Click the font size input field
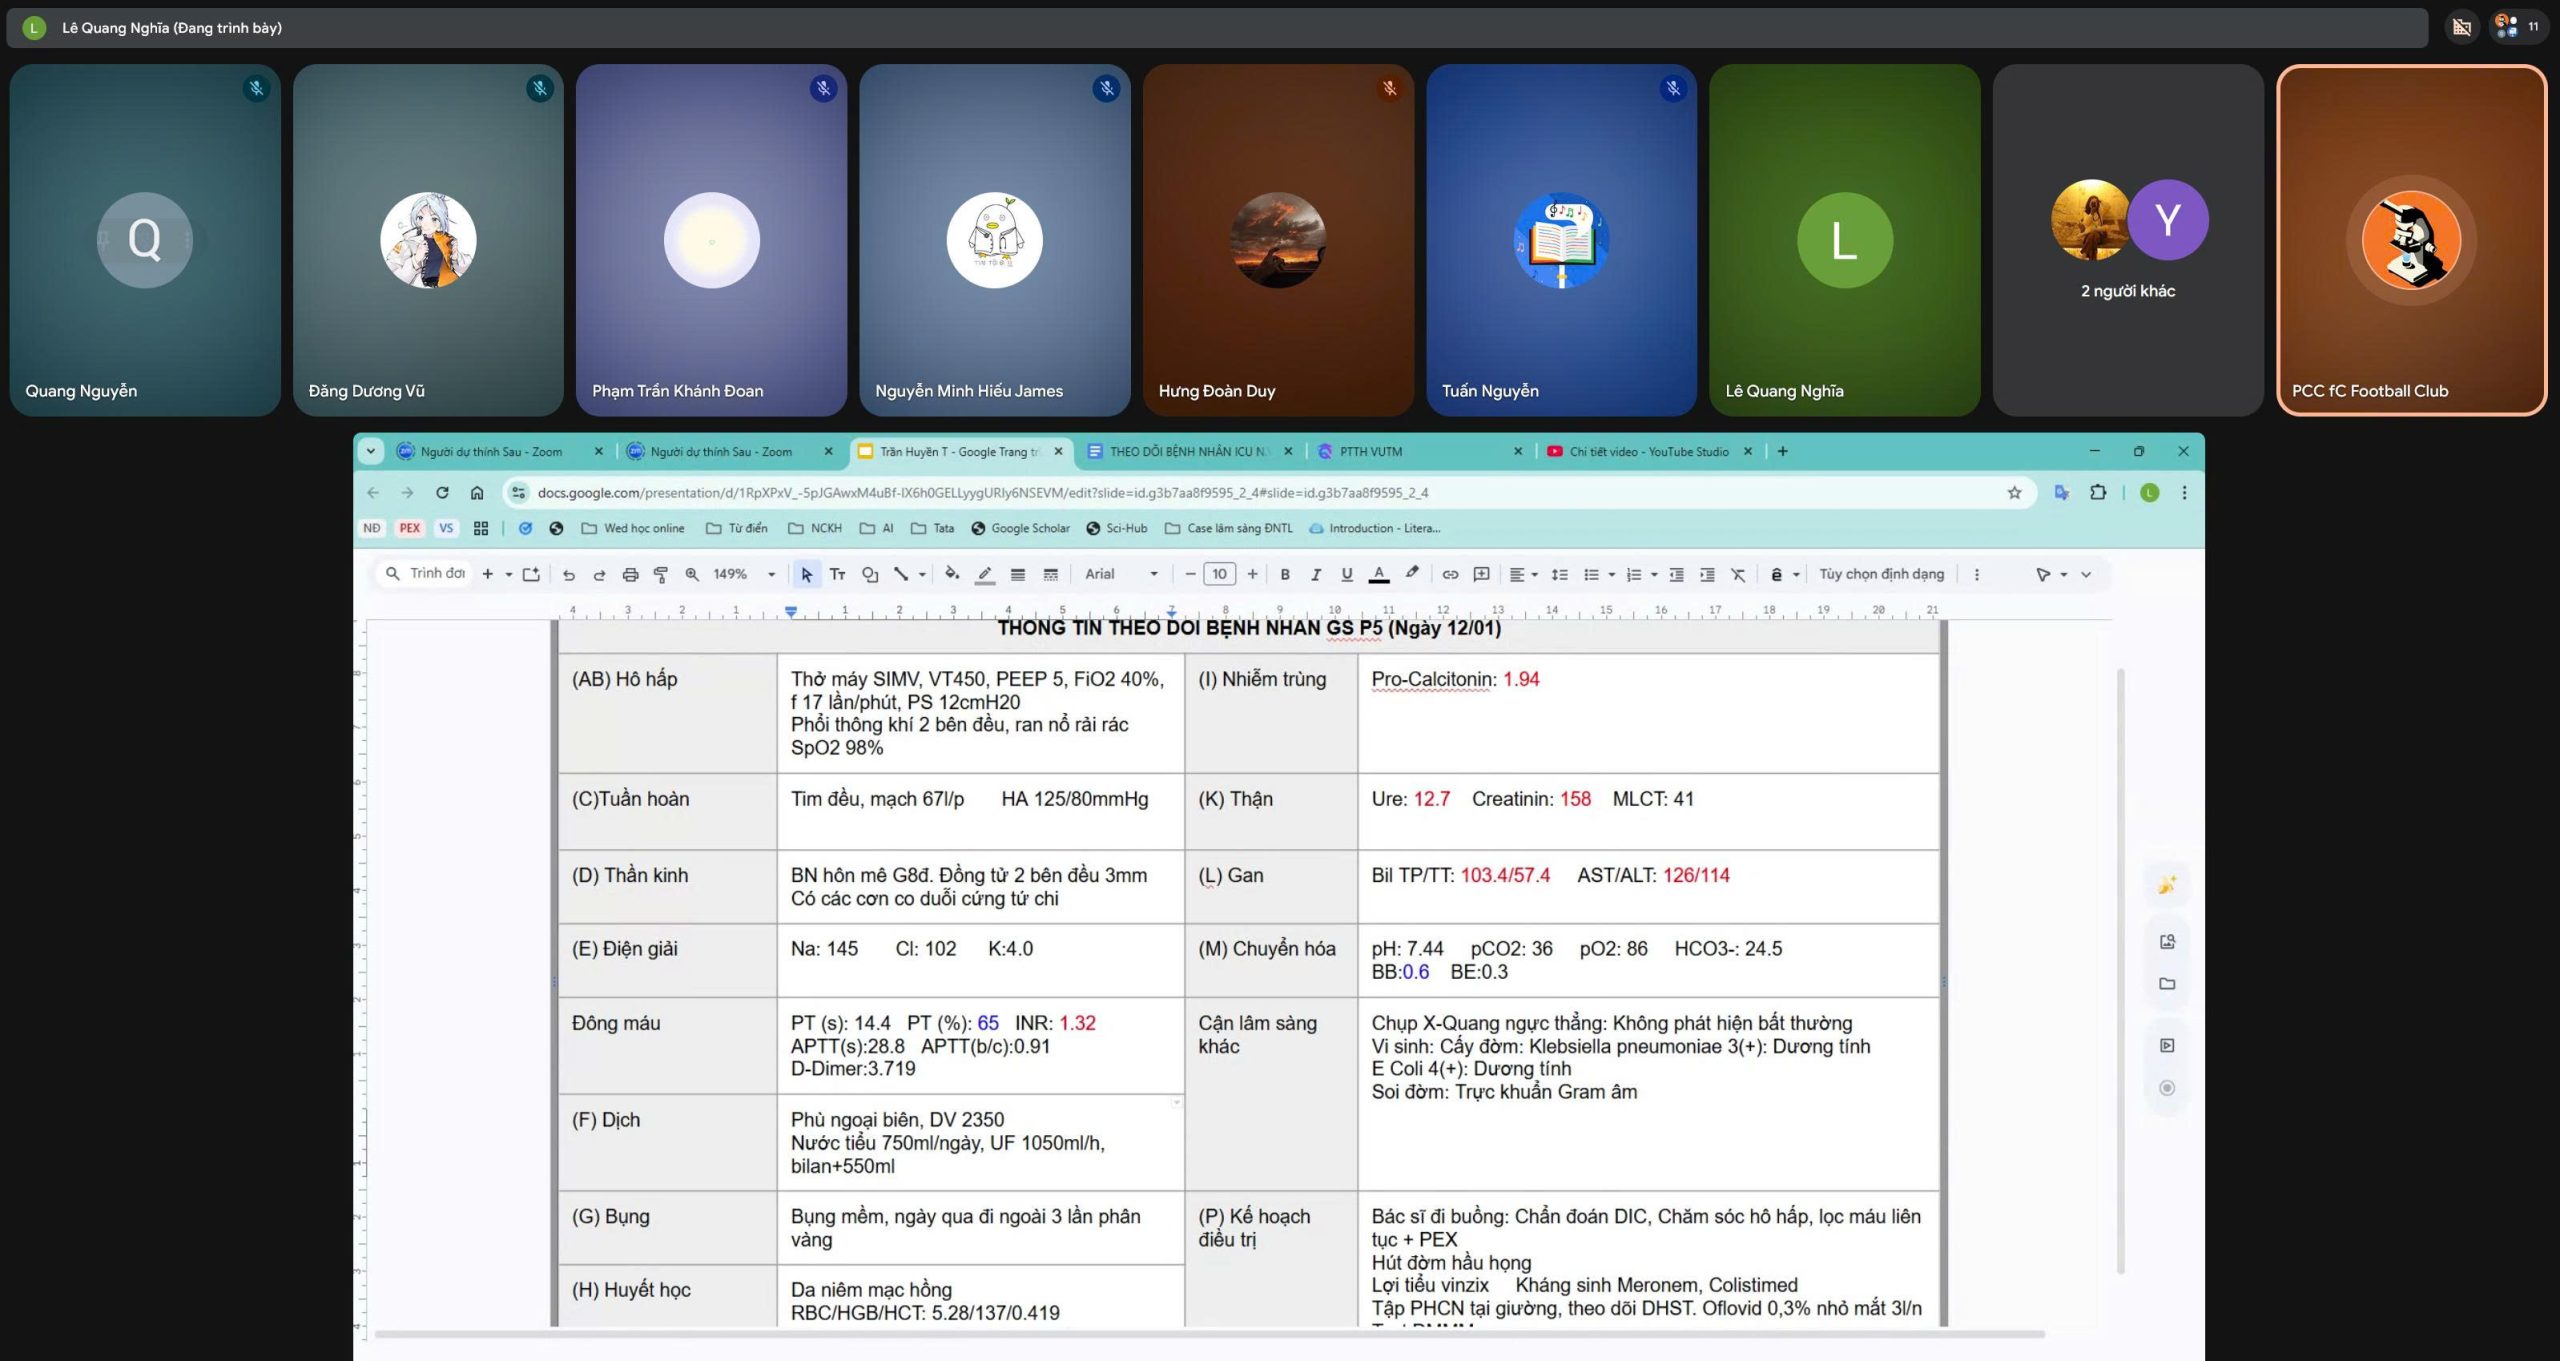The image size is (2560, 1361). pos(1220,574)
